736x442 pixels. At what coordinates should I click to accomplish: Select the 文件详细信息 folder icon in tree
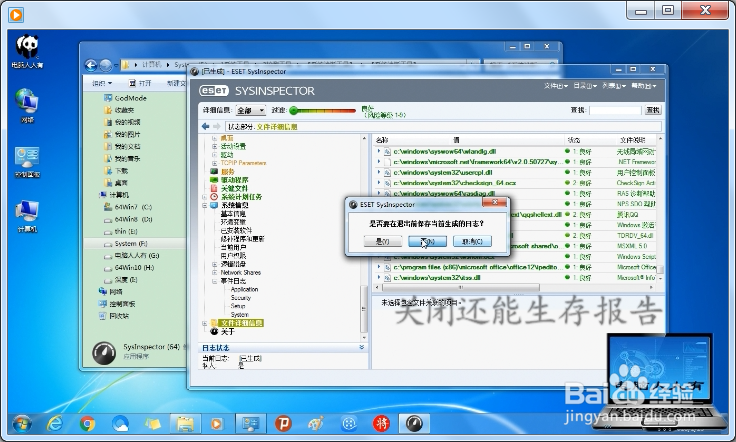click(x=214, y=323)
